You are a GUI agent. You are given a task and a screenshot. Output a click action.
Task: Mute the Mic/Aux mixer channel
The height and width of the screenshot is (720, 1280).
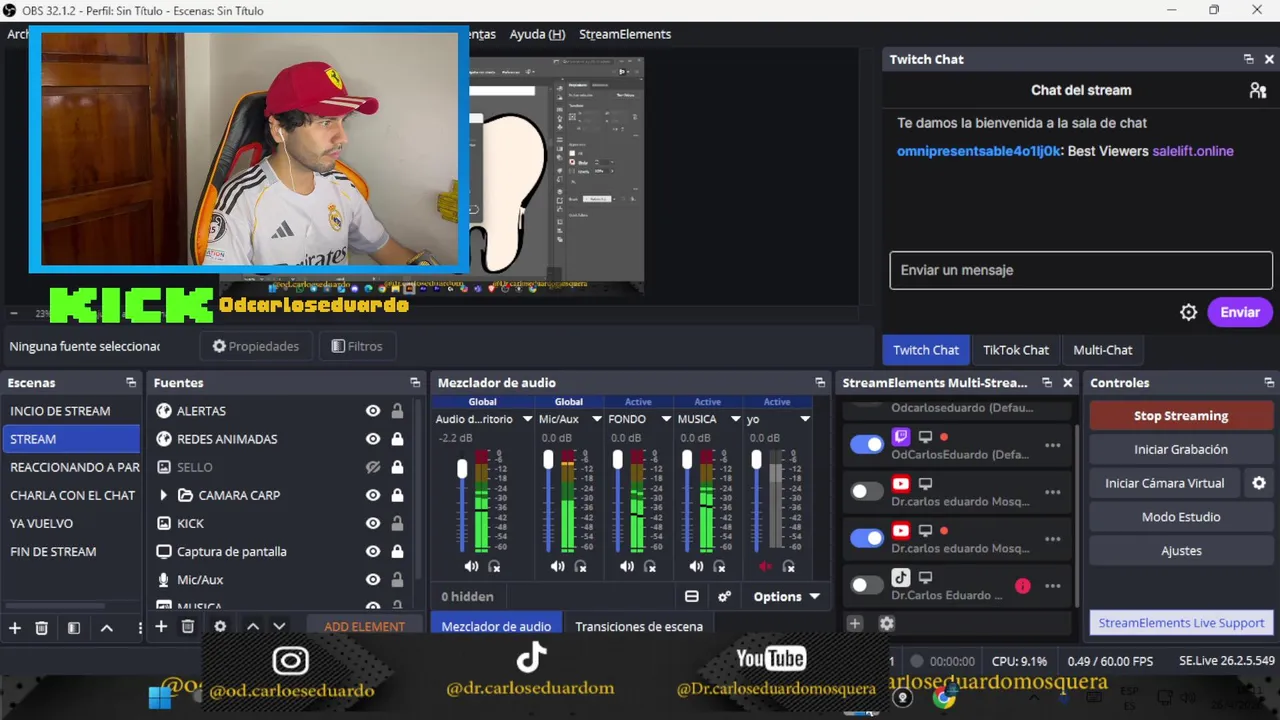tap(557, 566)
